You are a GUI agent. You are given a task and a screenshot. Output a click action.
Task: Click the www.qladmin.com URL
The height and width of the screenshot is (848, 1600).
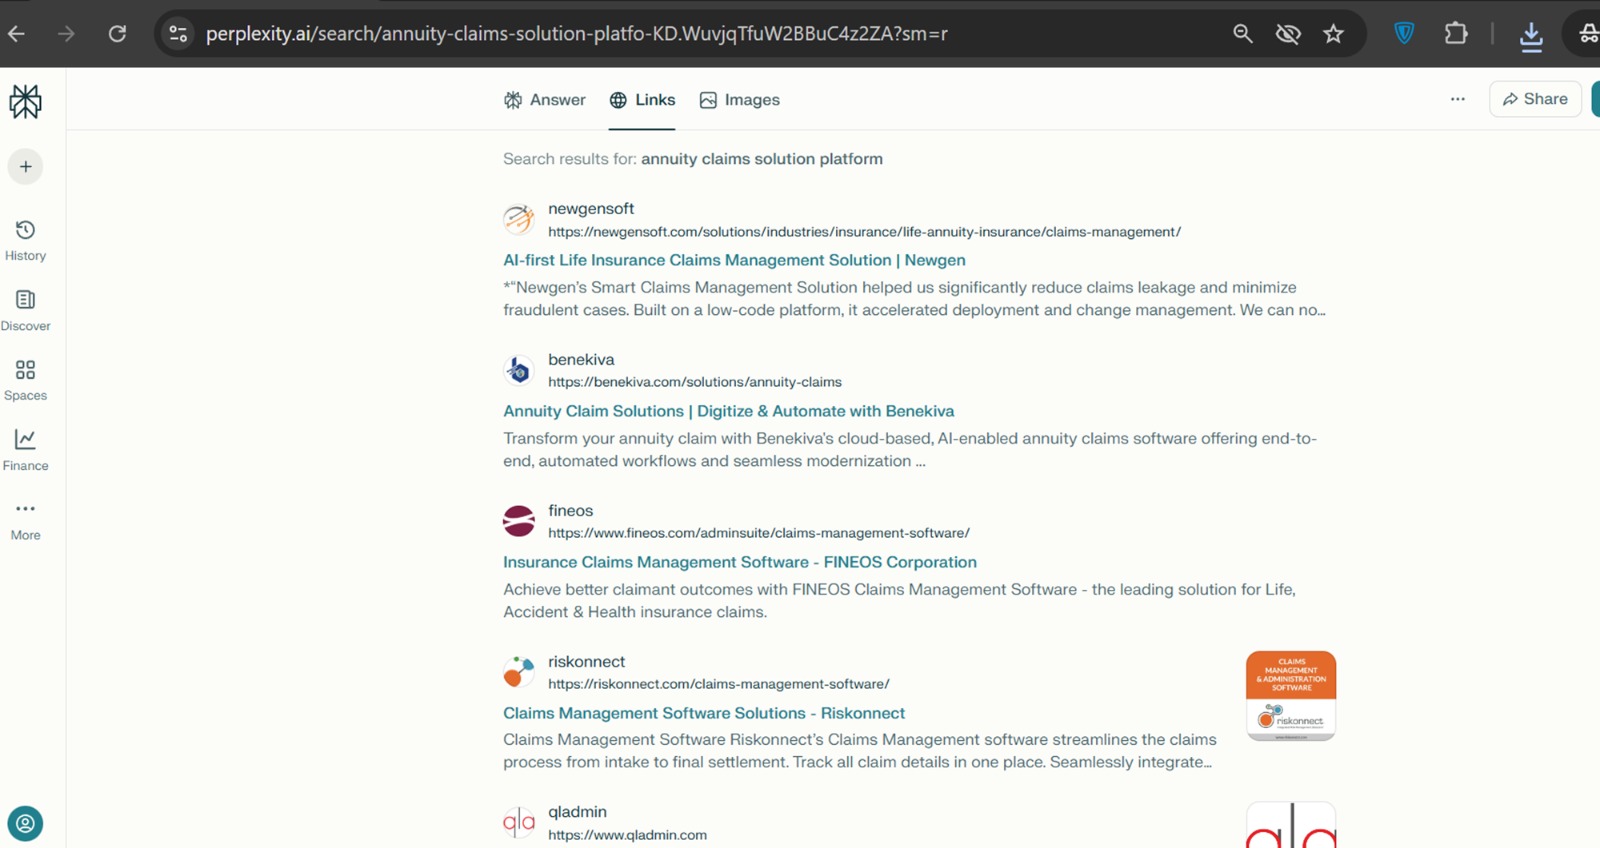[x=627, y=835]
